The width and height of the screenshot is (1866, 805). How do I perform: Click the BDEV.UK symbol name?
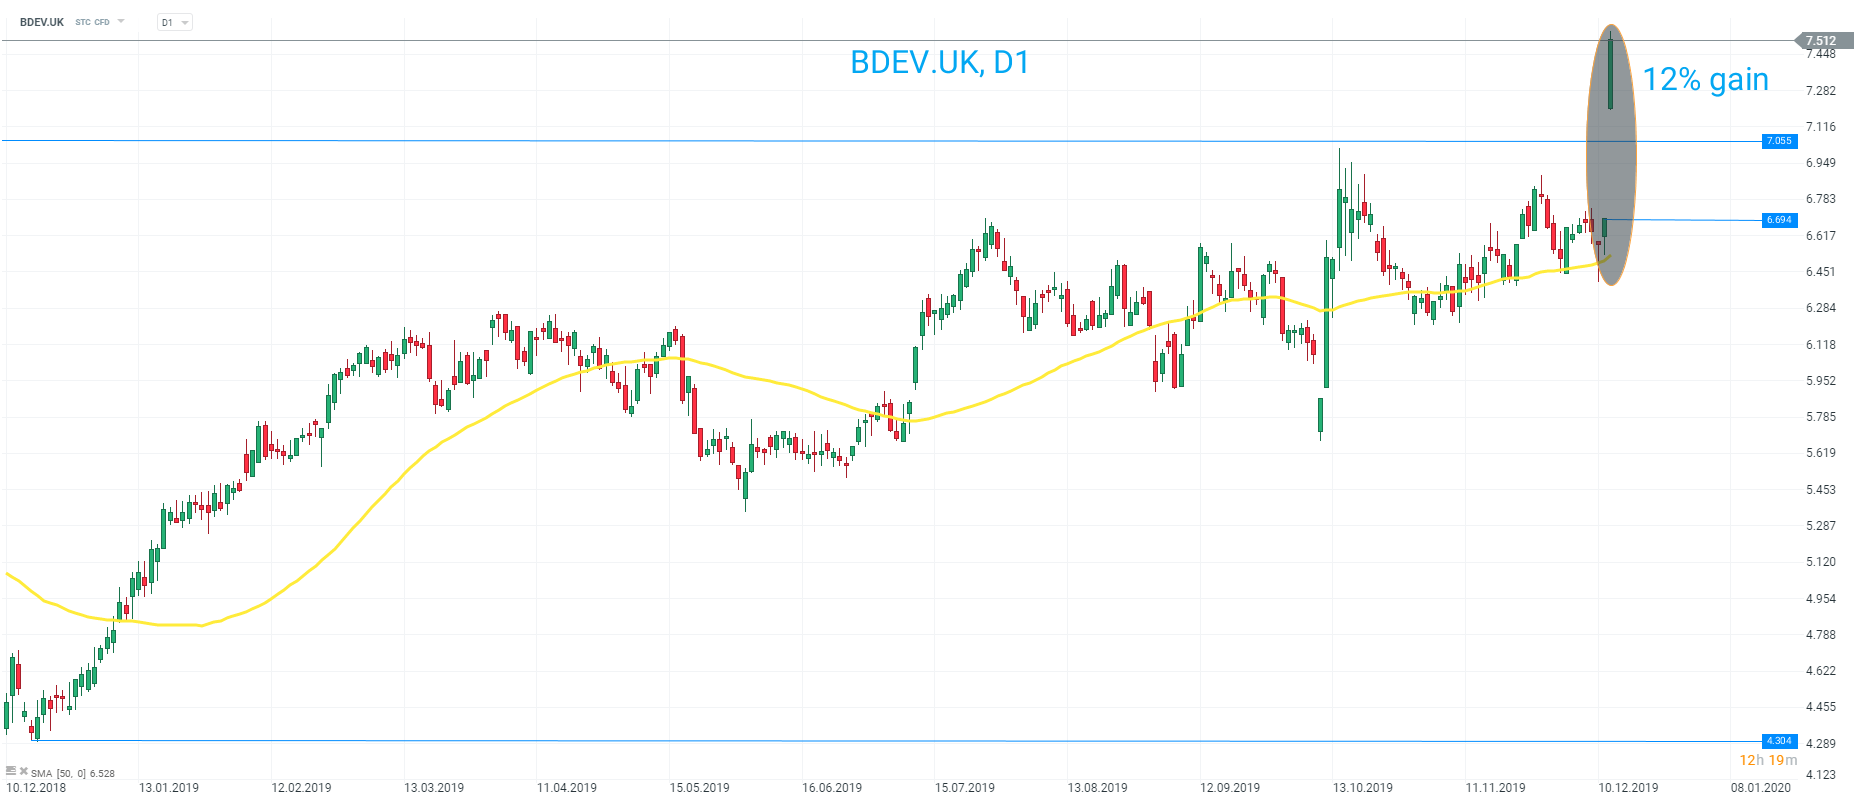pyautogui.click(x=42, y=22)
